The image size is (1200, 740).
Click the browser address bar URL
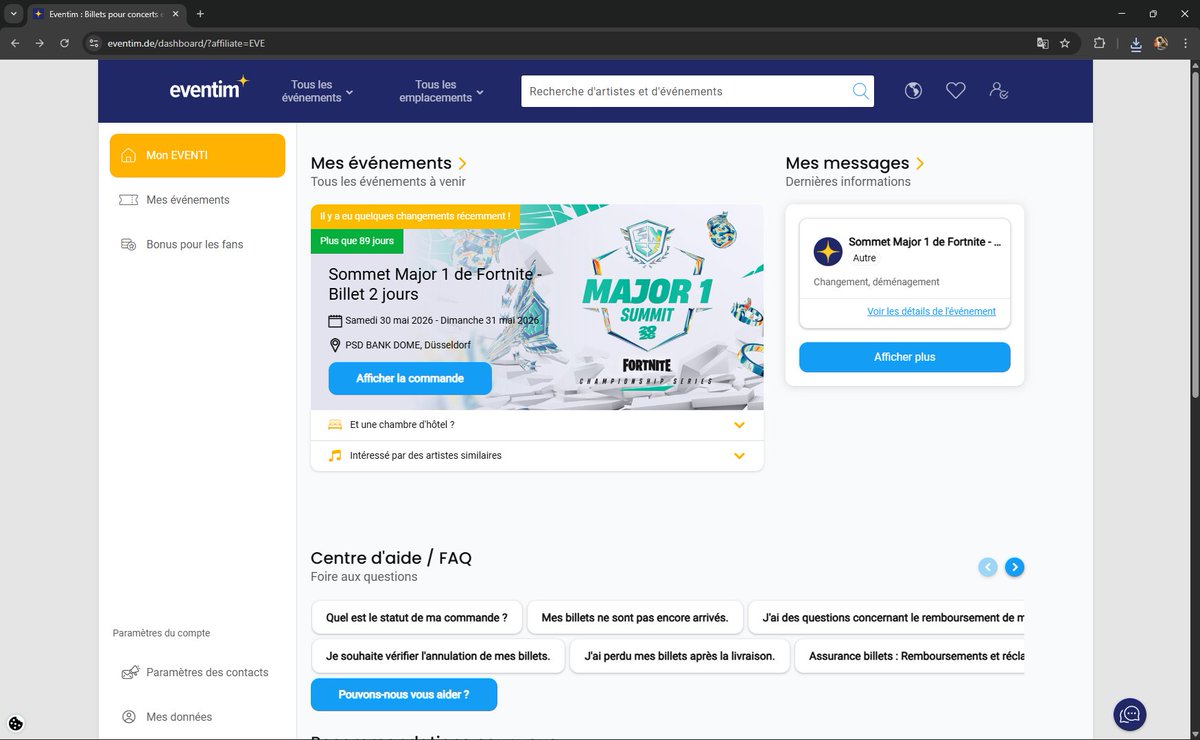pos(186,43)
